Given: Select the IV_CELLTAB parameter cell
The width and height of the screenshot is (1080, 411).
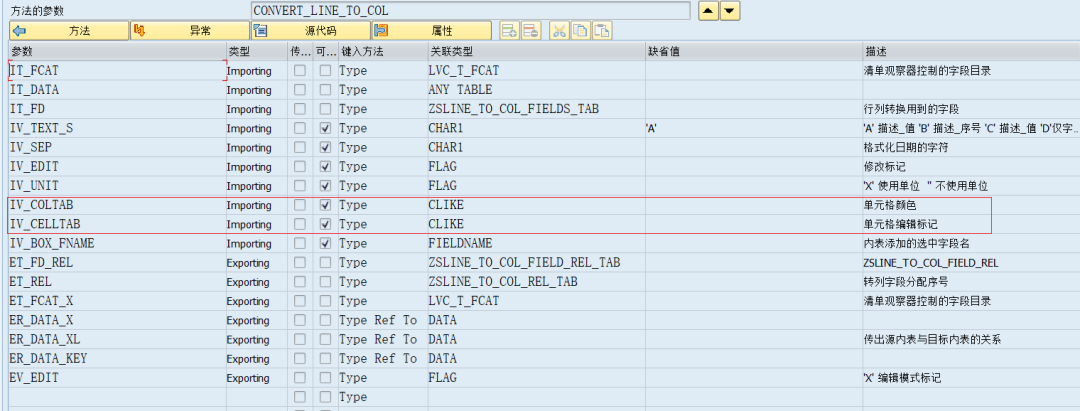Looking at the screenshot, I should (117, 224).
